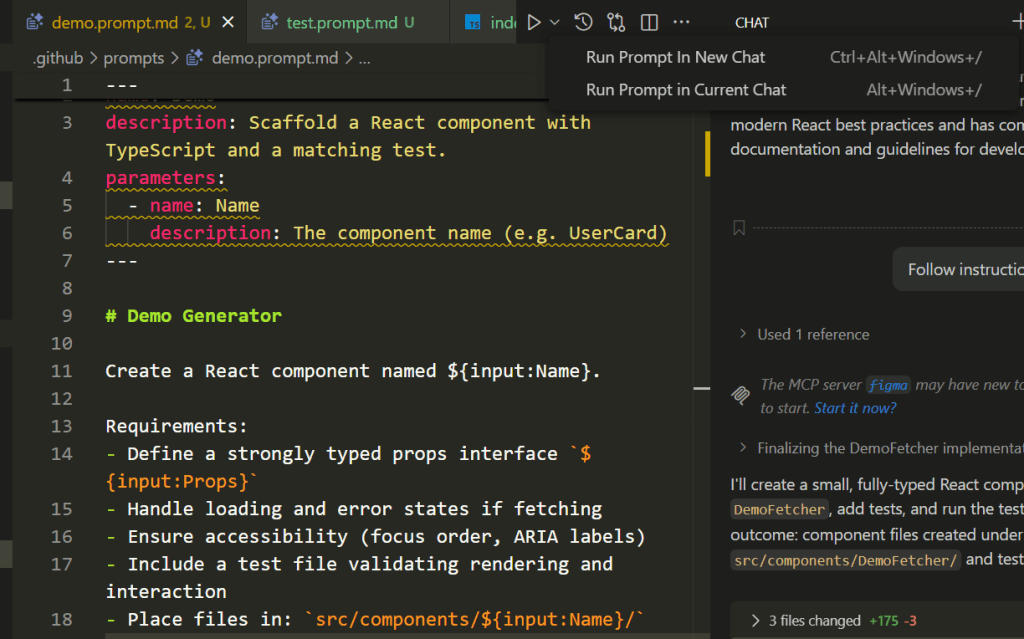Click the open changes compare icon
1024x639 pixels.
pos(616,21)
